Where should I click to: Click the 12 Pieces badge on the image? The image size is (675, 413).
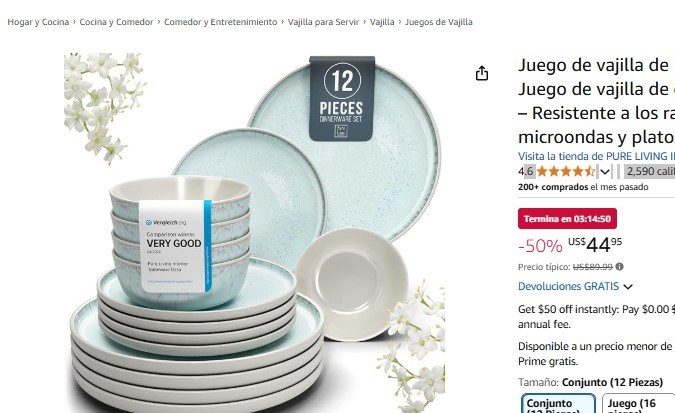point(342,98)
